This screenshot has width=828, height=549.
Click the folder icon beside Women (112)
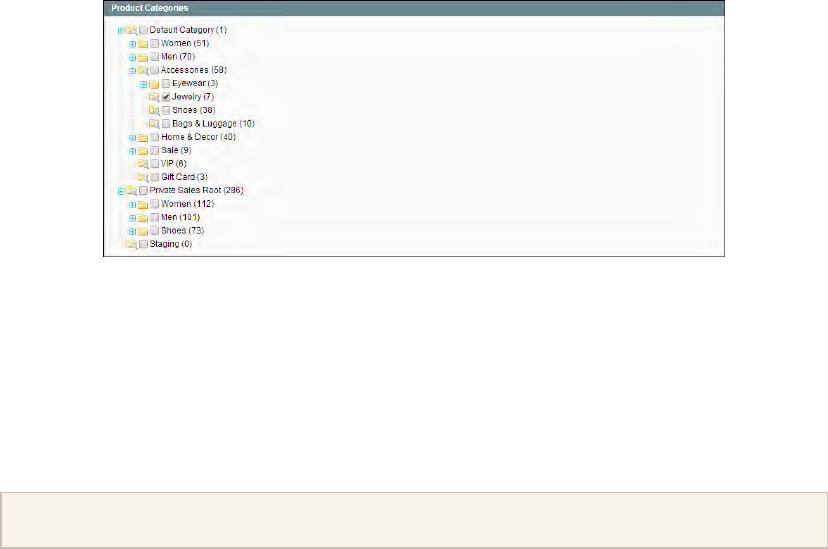click(143, 204)
